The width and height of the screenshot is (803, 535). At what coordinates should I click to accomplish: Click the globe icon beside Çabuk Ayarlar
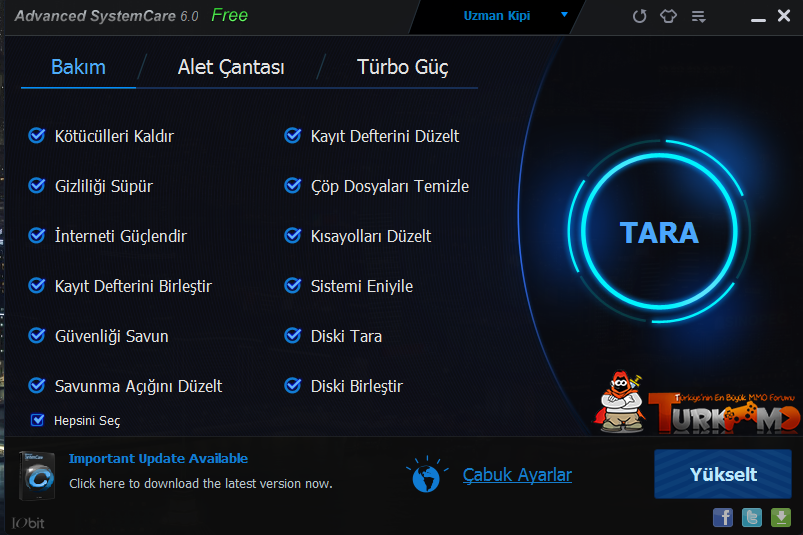pos(426,476)
